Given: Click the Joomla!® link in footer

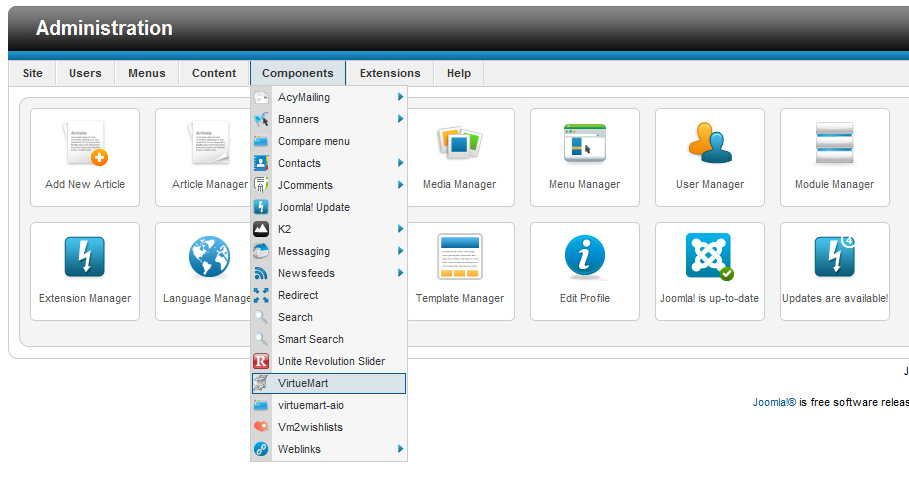Looking at the screenshot, I should coord(774,403).
